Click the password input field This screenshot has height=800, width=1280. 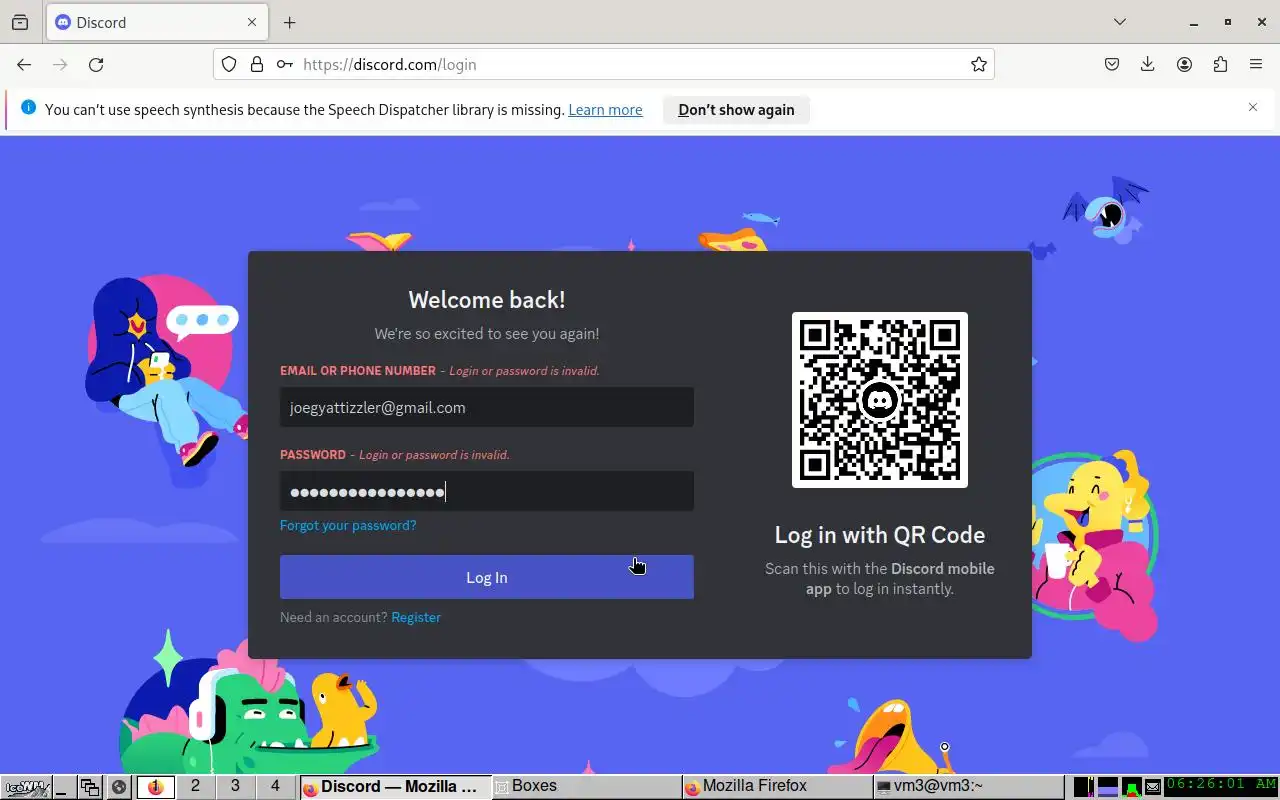[x=487, y=491]
